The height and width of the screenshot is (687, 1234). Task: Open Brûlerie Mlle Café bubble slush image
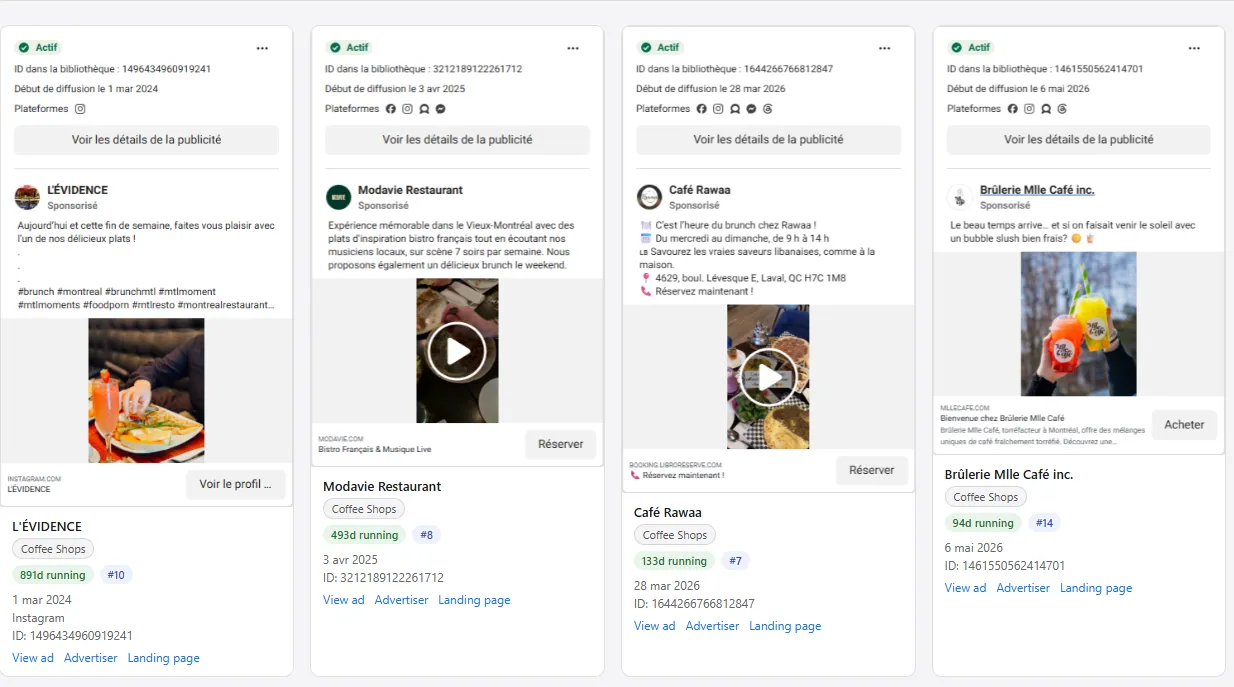(1079, 324)
